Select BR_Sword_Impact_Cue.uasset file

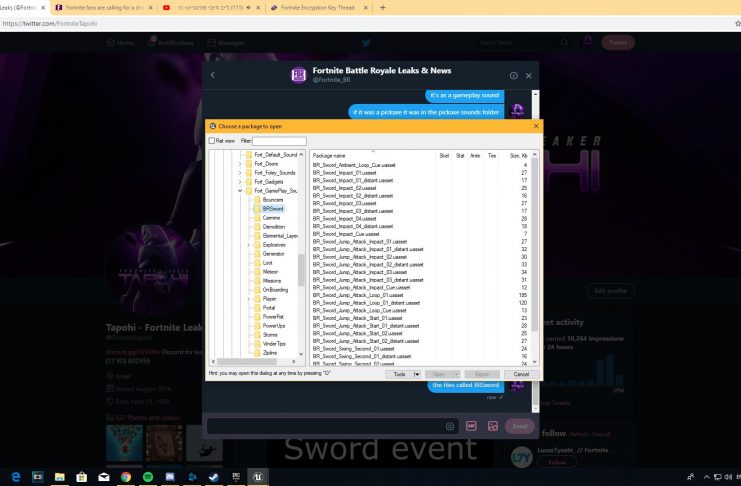click(x=346, y=234)
